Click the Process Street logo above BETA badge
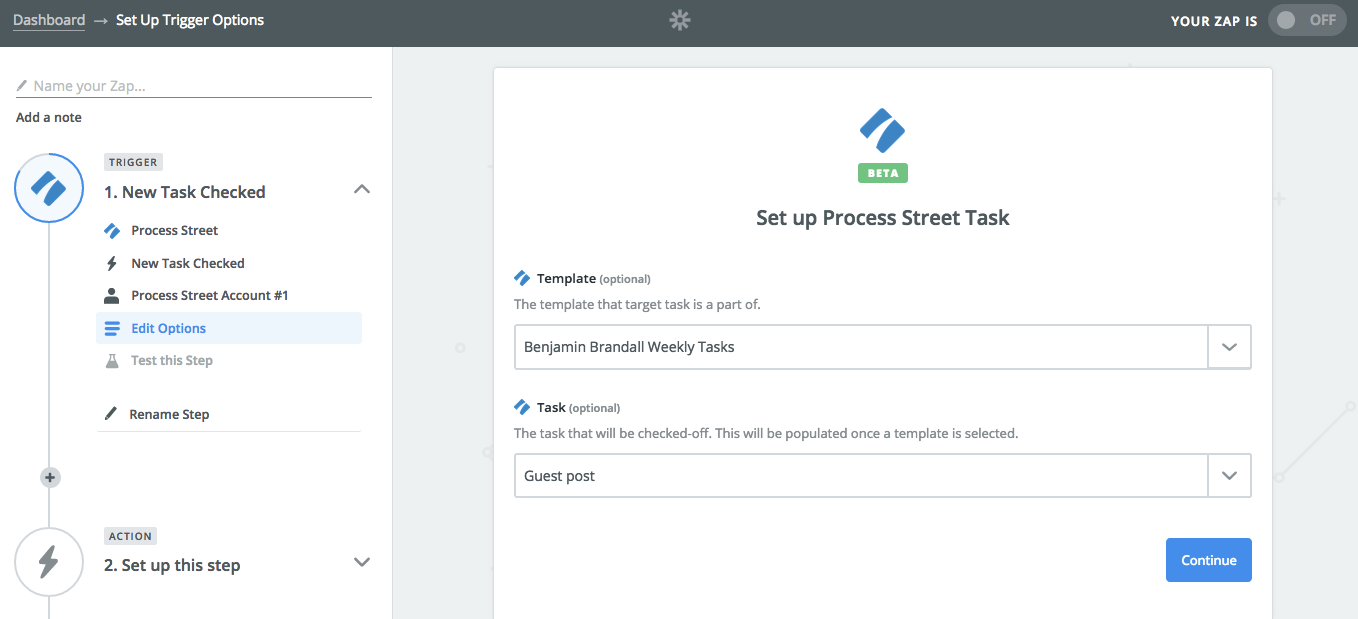The height and width of the screenshot is (619, 1358). tap(882, 130)
